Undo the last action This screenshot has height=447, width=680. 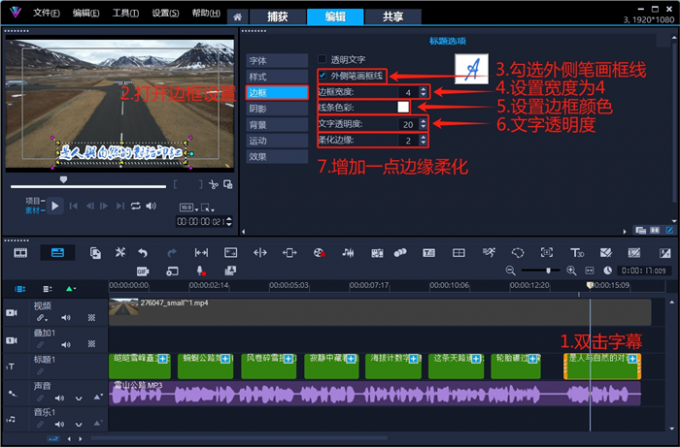[143, 253]
